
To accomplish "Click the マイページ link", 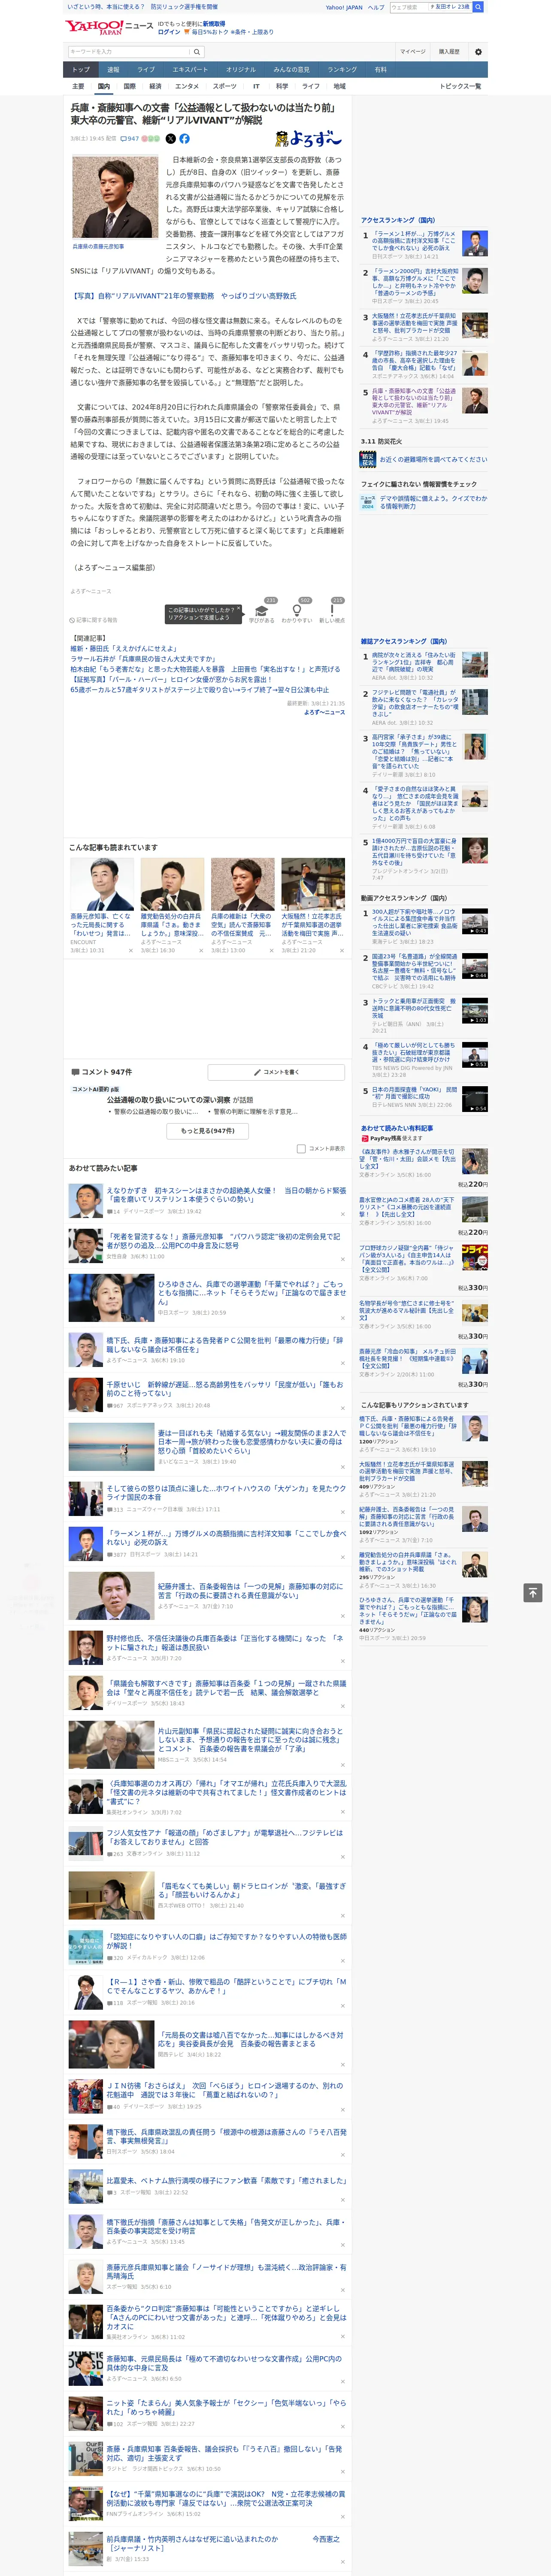I will click(412, 51).
